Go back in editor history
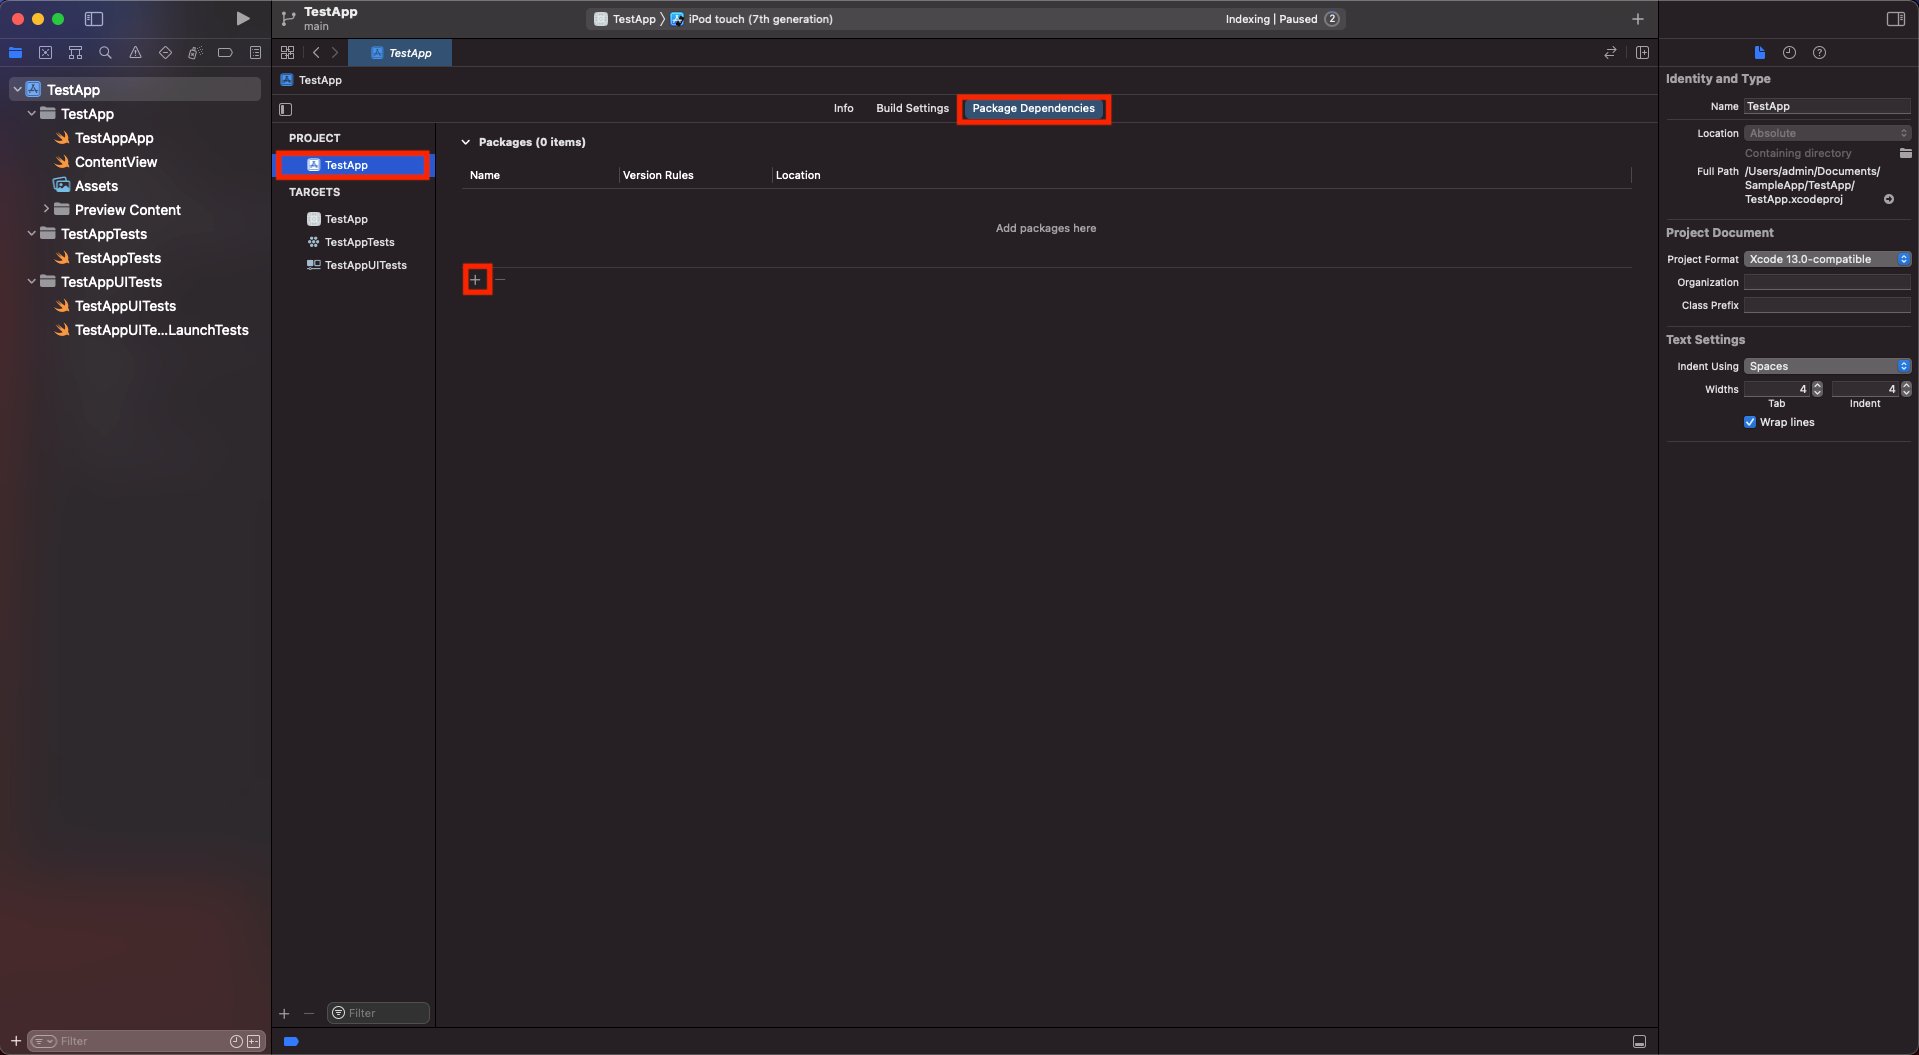 tap(316, 53)
